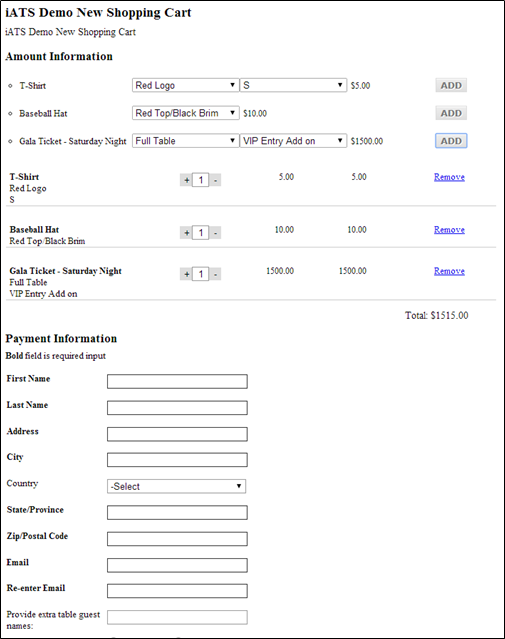Screen dimensions: 505x639
Task: Increase T-Shirt quantity with plus button
Action: (x=186, y=180)
